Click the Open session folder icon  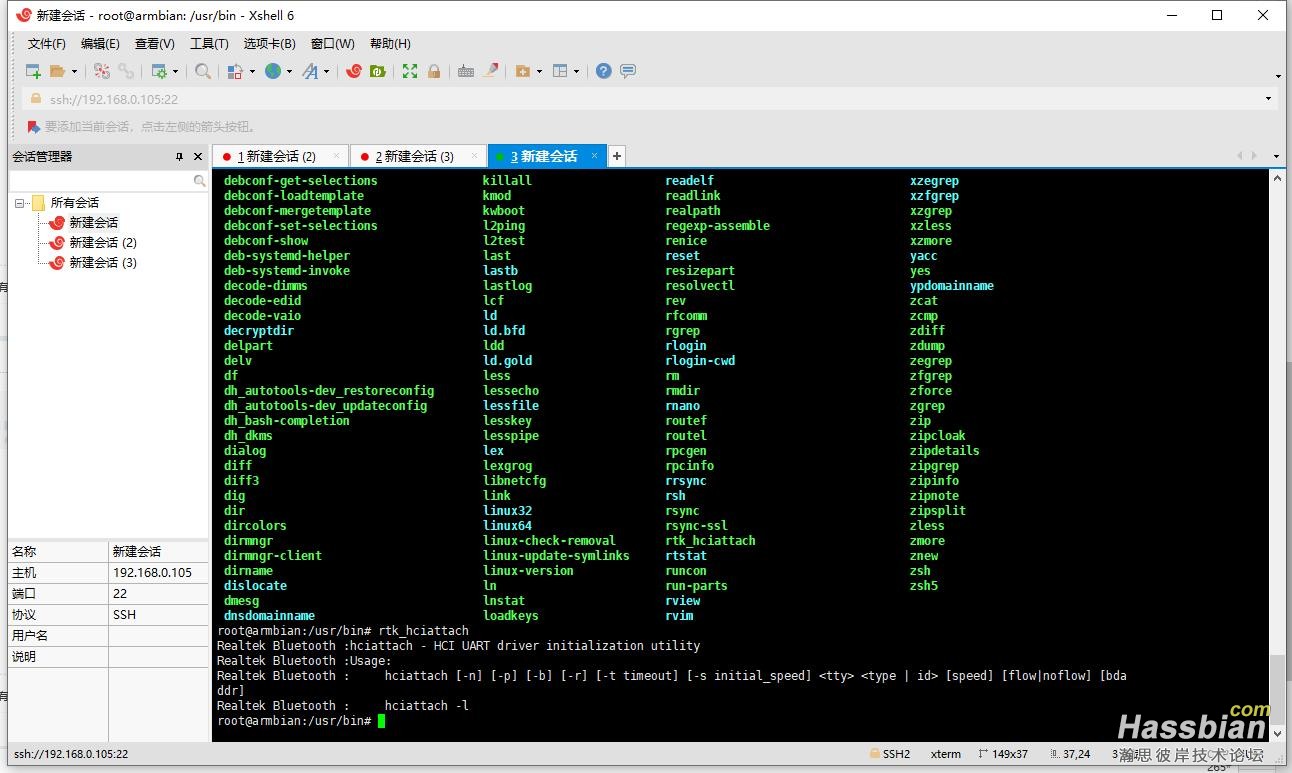(57, 71)
